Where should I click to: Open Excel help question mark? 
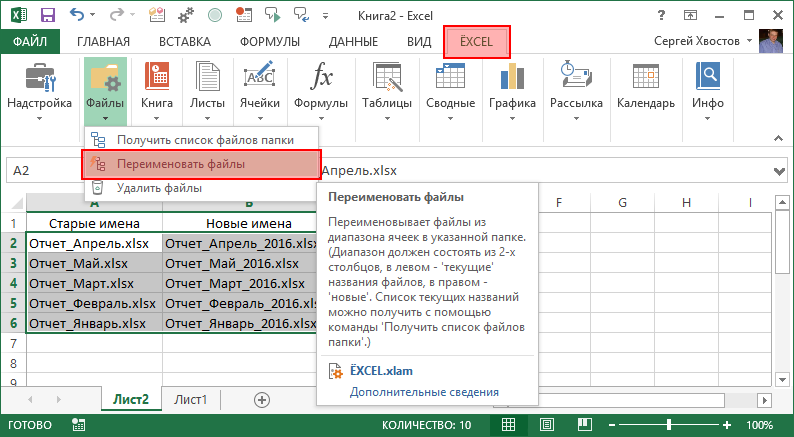[x=661, y=16]
